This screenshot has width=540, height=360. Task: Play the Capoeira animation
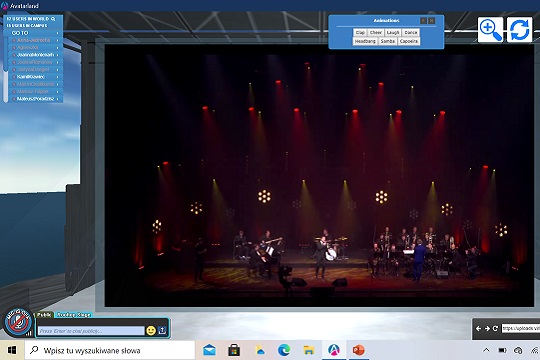click(x=408, y=41)
